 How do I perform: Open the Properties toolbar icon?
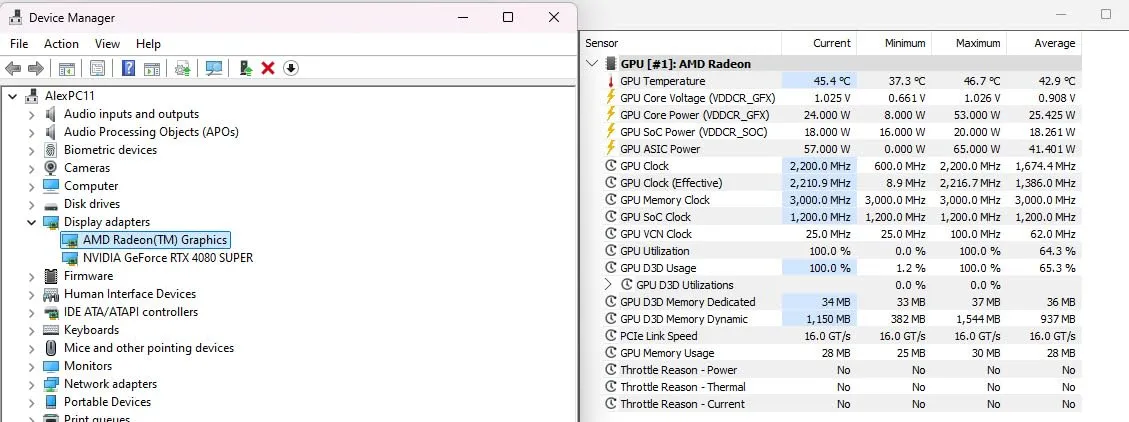point(97,68)
